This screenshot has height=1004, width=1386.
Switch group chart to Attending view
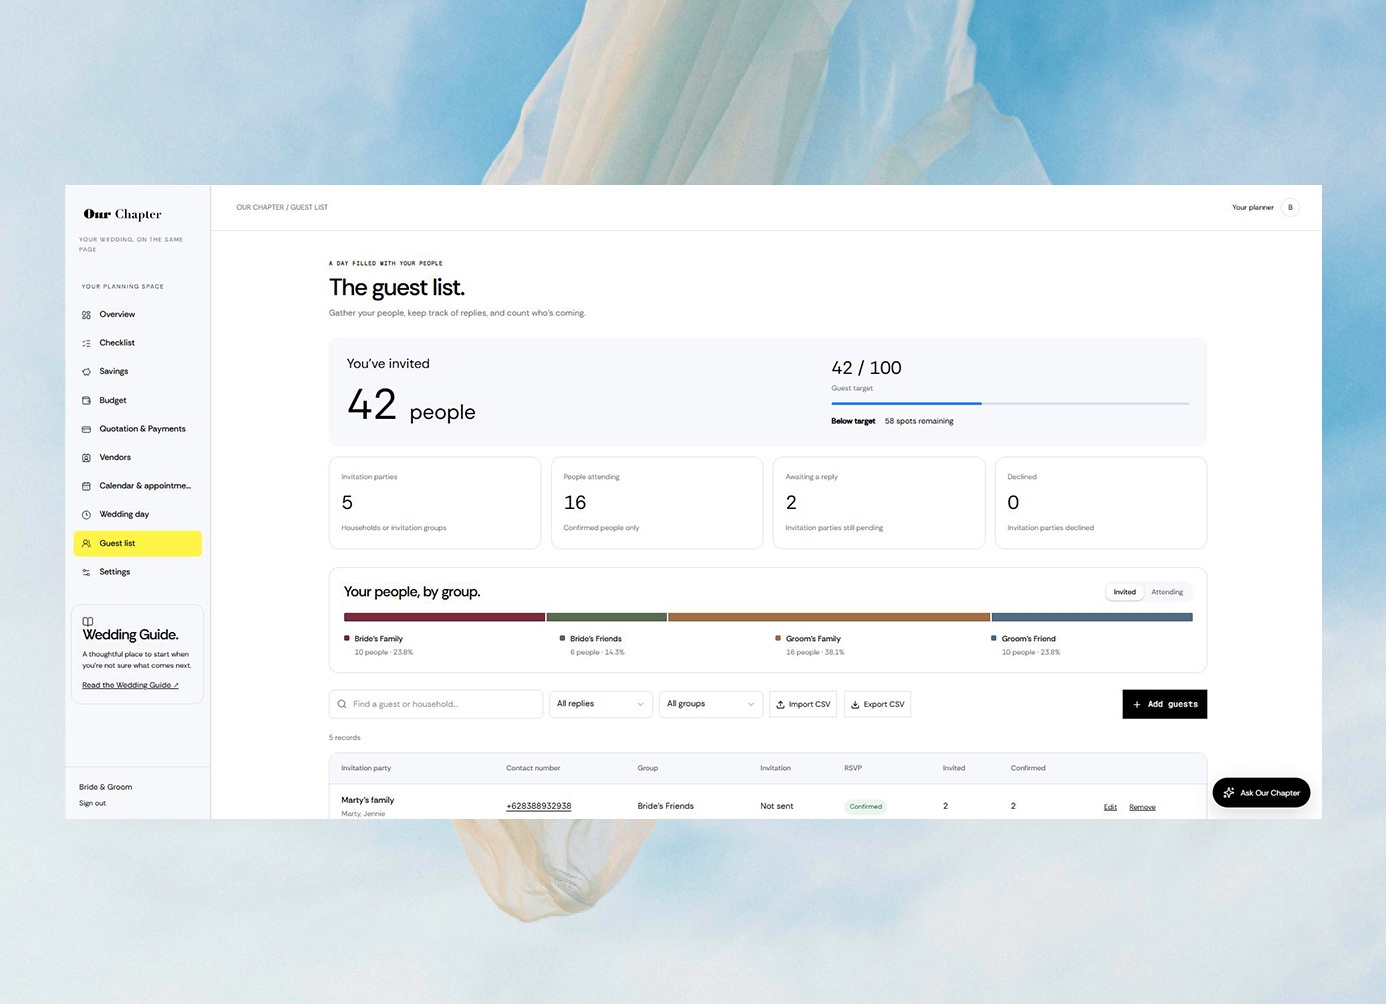coord(1167,592)
